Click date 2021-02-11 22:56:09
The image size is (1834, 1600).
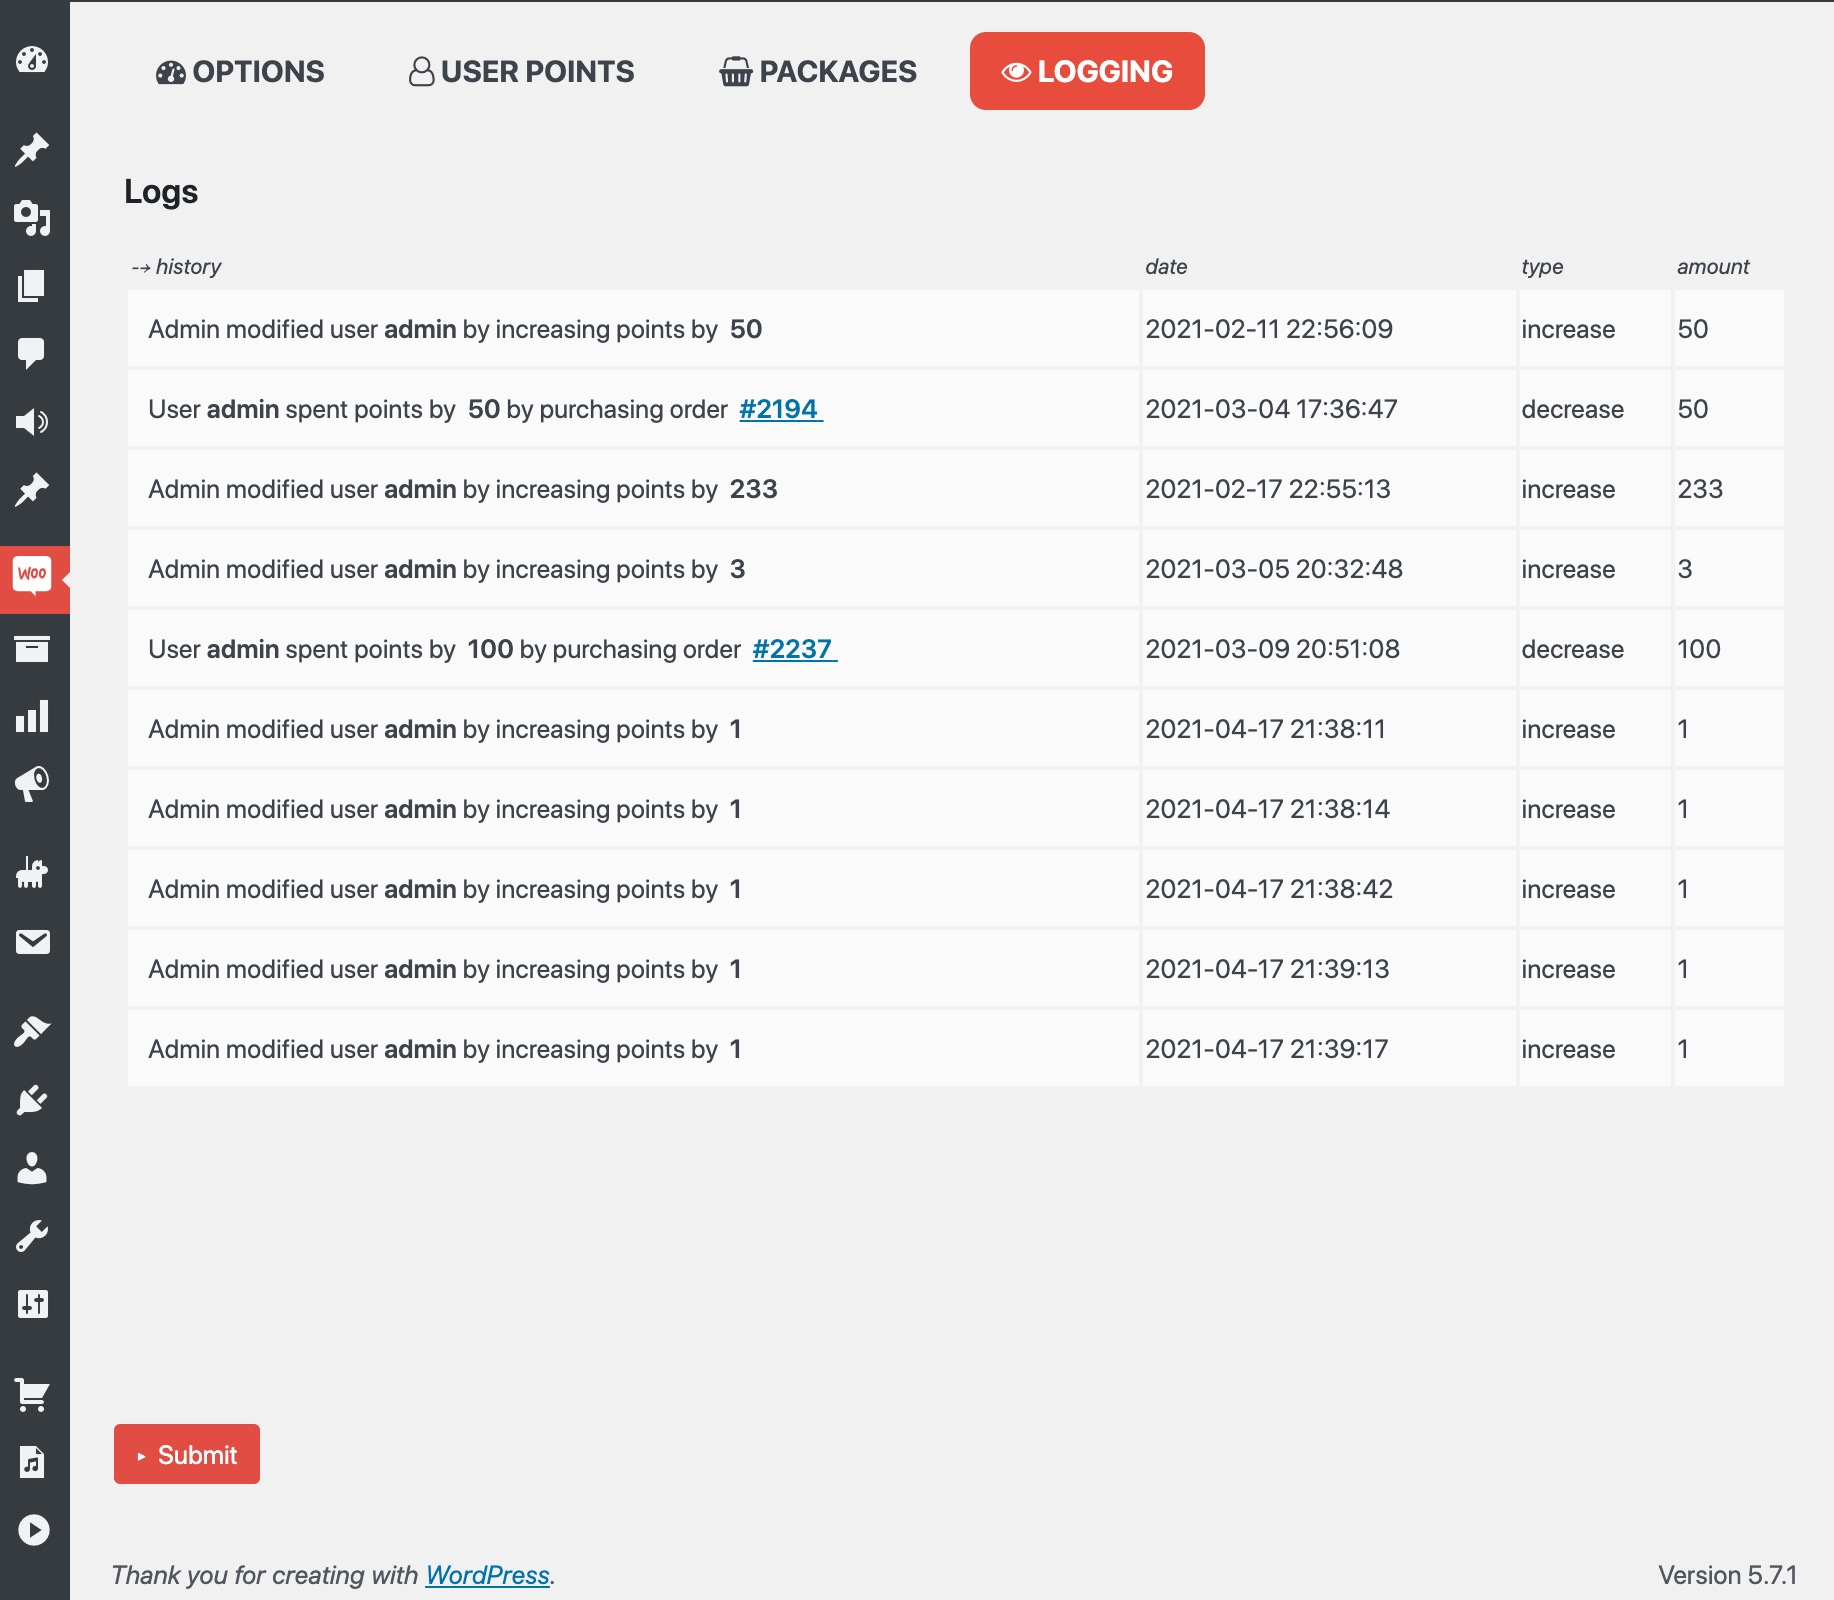coord(1269,329)
